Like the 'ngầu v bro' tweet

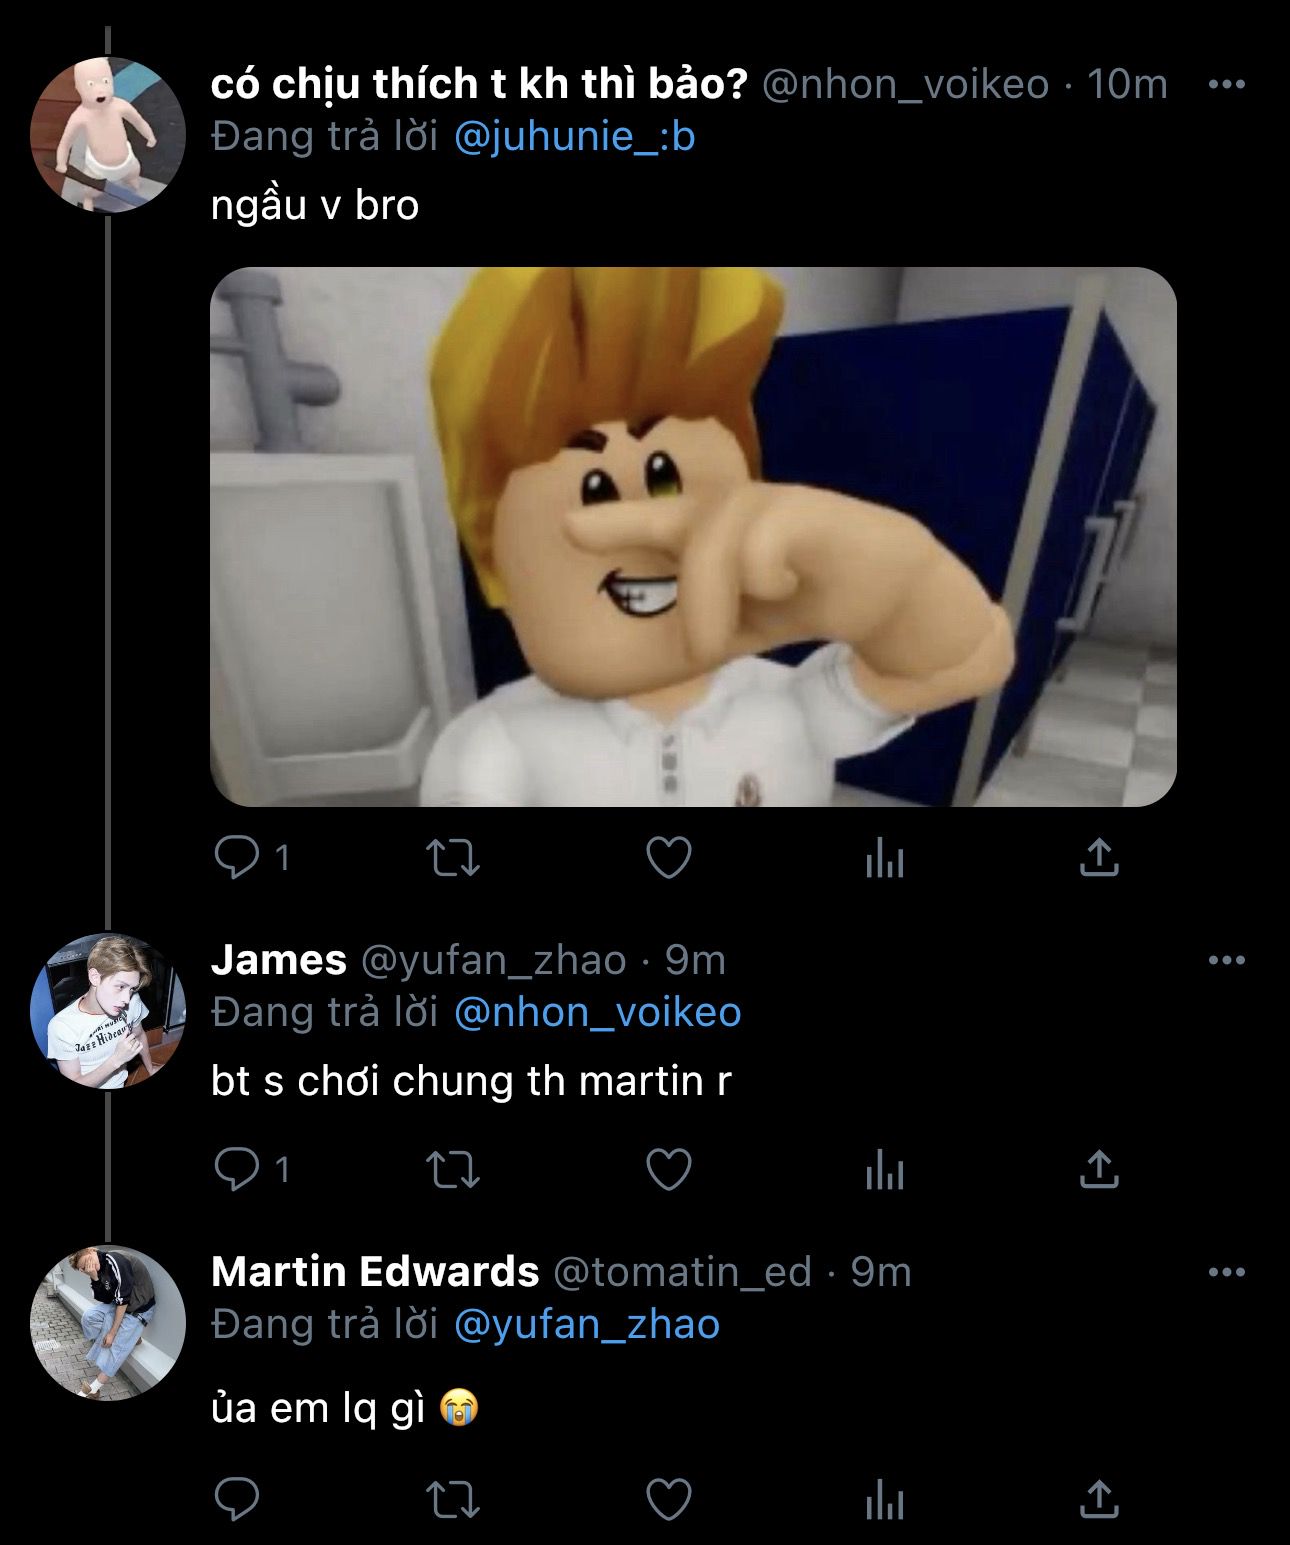pyautogui.click(x=668, y=858)
